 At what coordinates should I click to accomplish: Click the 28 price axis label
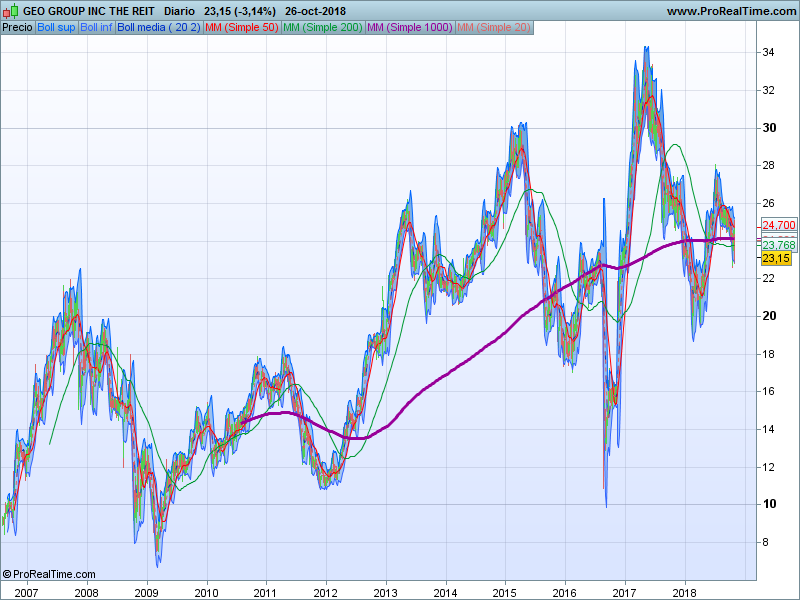tap(768, 165)
